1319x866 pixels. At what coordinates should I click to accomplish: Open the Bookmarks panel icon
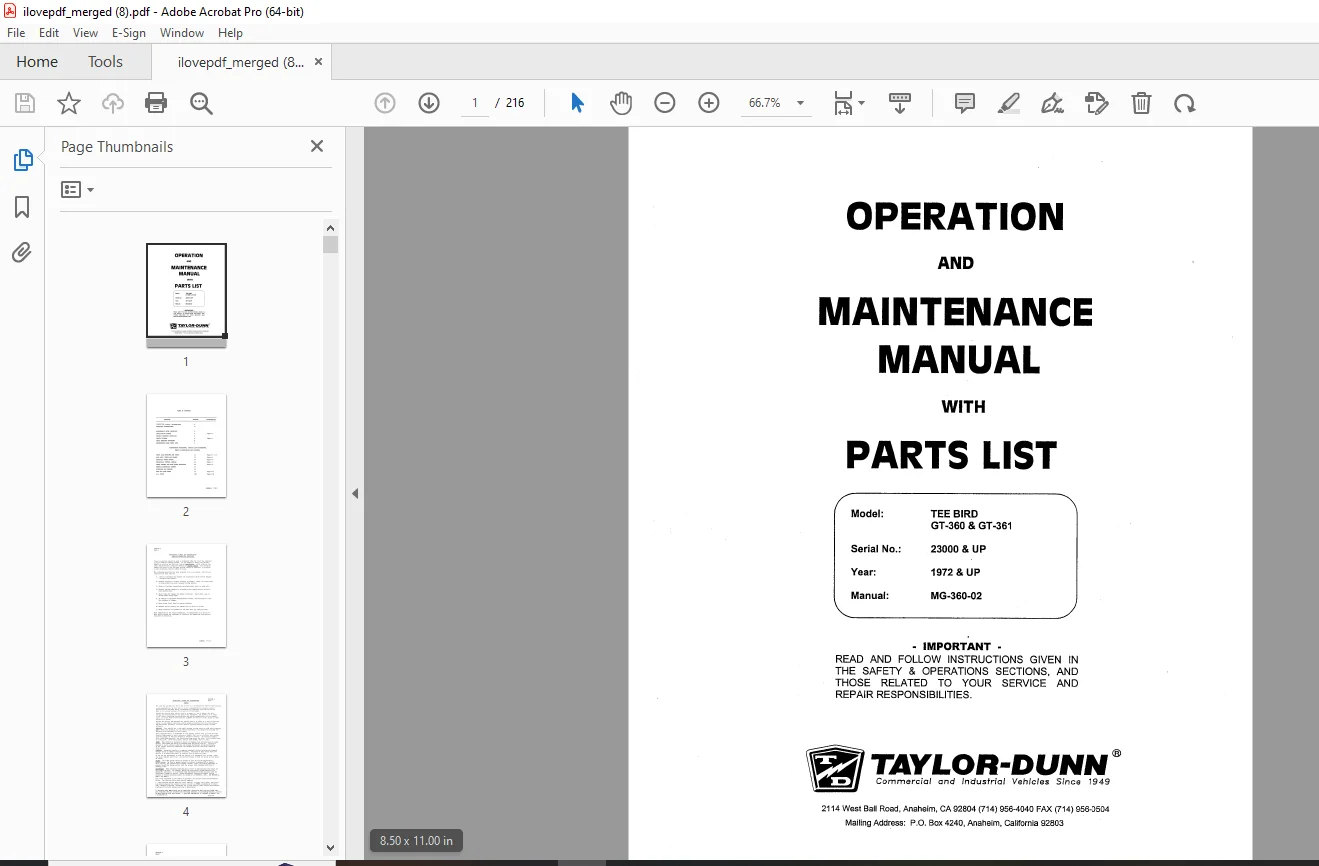[22, 207]
